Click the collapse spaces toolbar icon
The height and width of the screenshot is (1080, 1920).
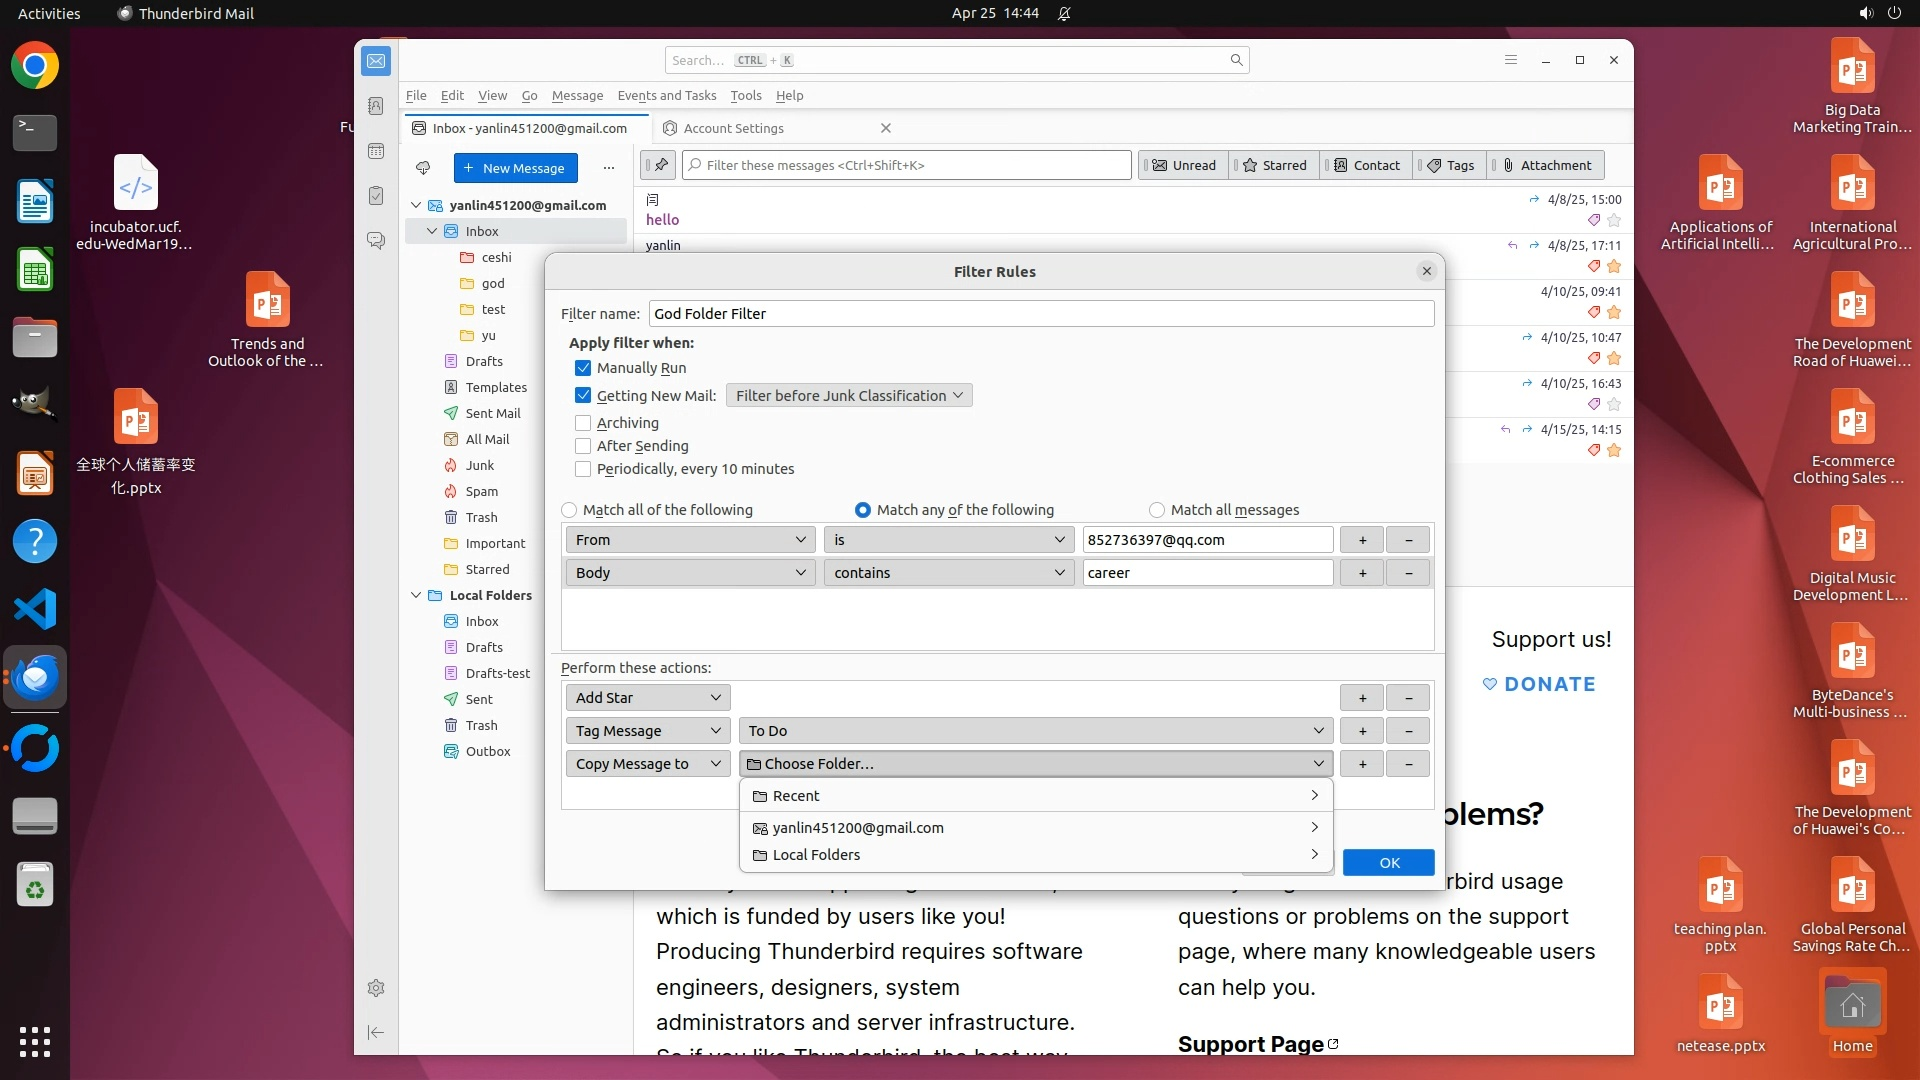pyautogui.click(x=376, y=1032)
